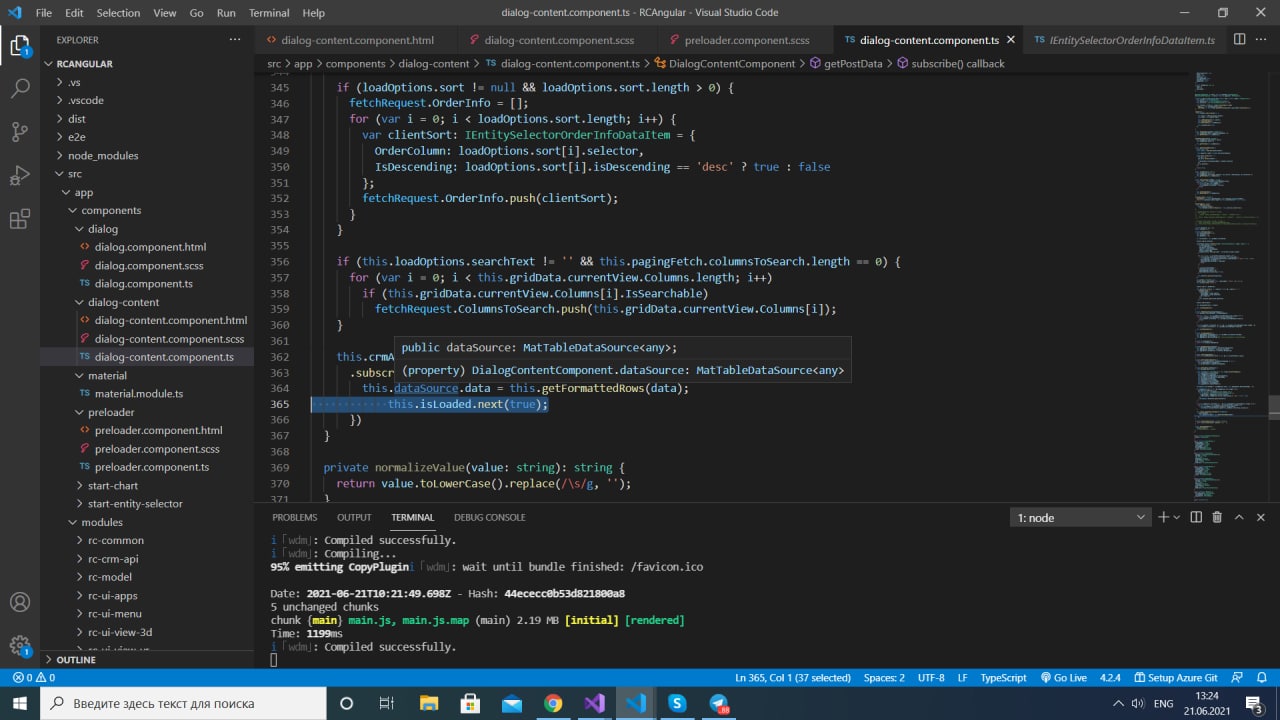
Task: Click the split editor right icon
Action: click(x=1239, y=40)
